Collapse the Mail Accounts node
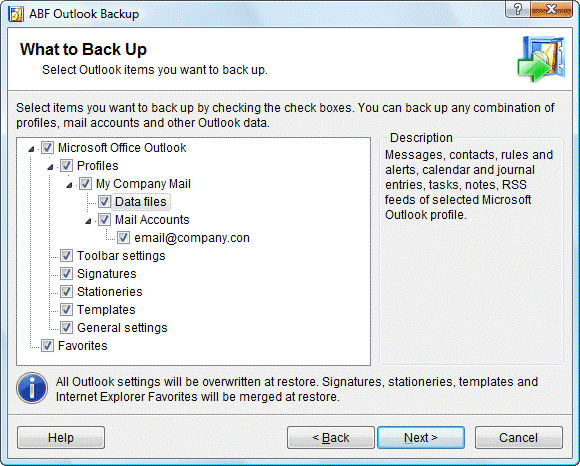The image size is (580, 466). point(88,221)
